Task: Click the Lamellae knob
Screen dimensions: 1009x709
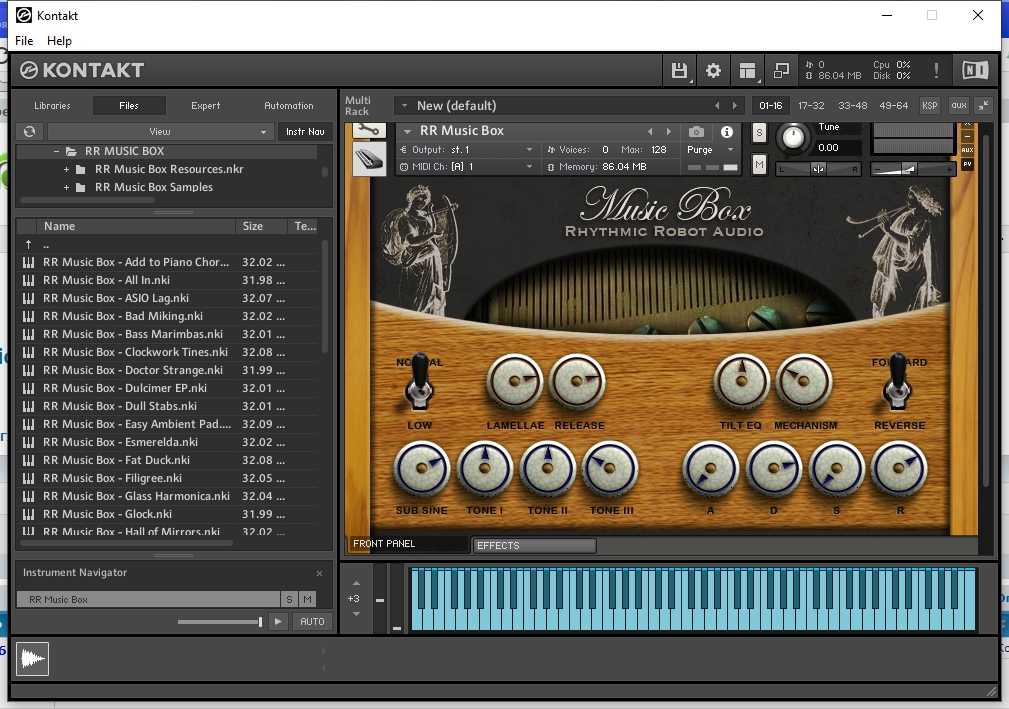Action: tap(514, 382)
